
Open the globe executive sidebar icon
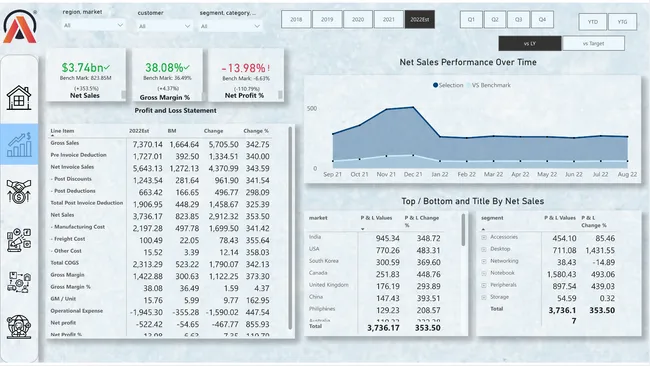(19, 327)
